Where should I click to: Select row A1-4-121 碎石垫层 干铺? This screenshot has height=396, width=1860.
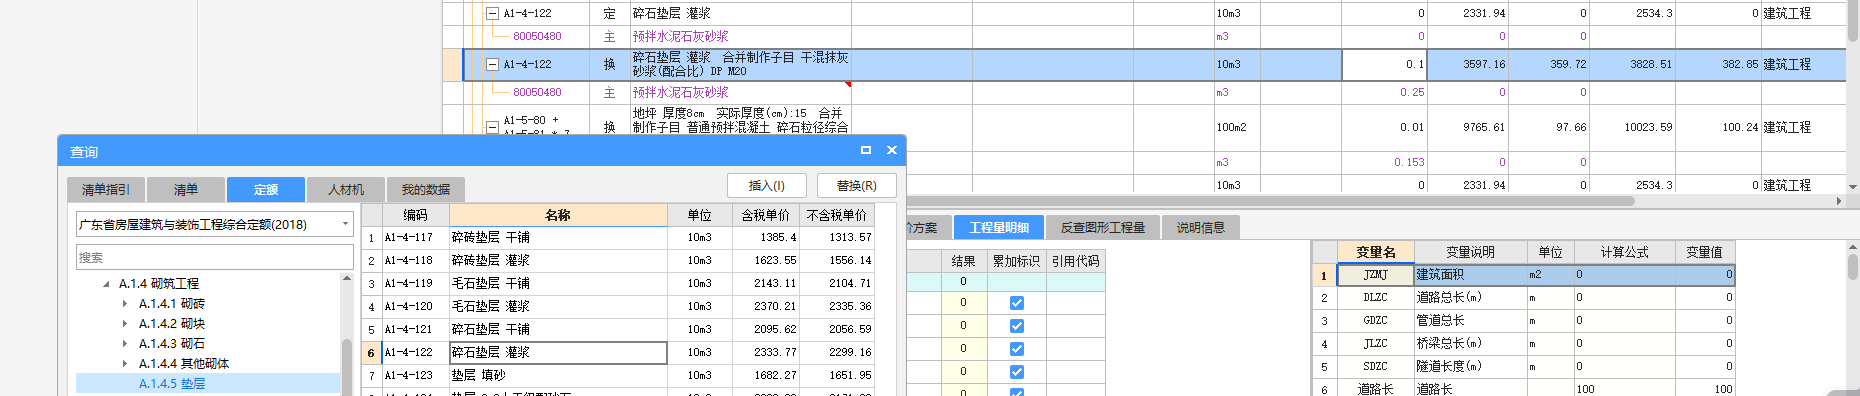pos(618,330)
